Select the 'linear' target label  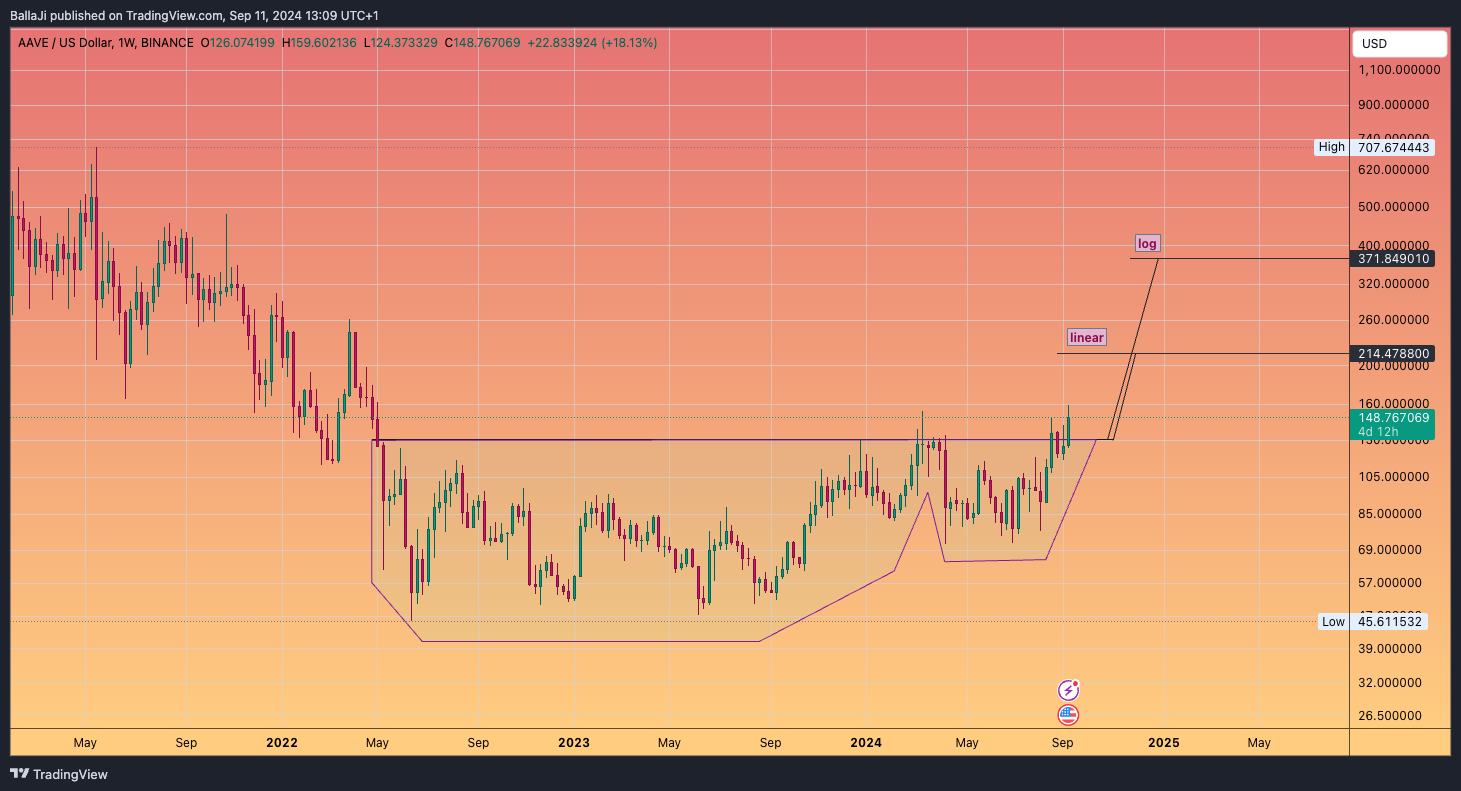tap(1087, 337)
